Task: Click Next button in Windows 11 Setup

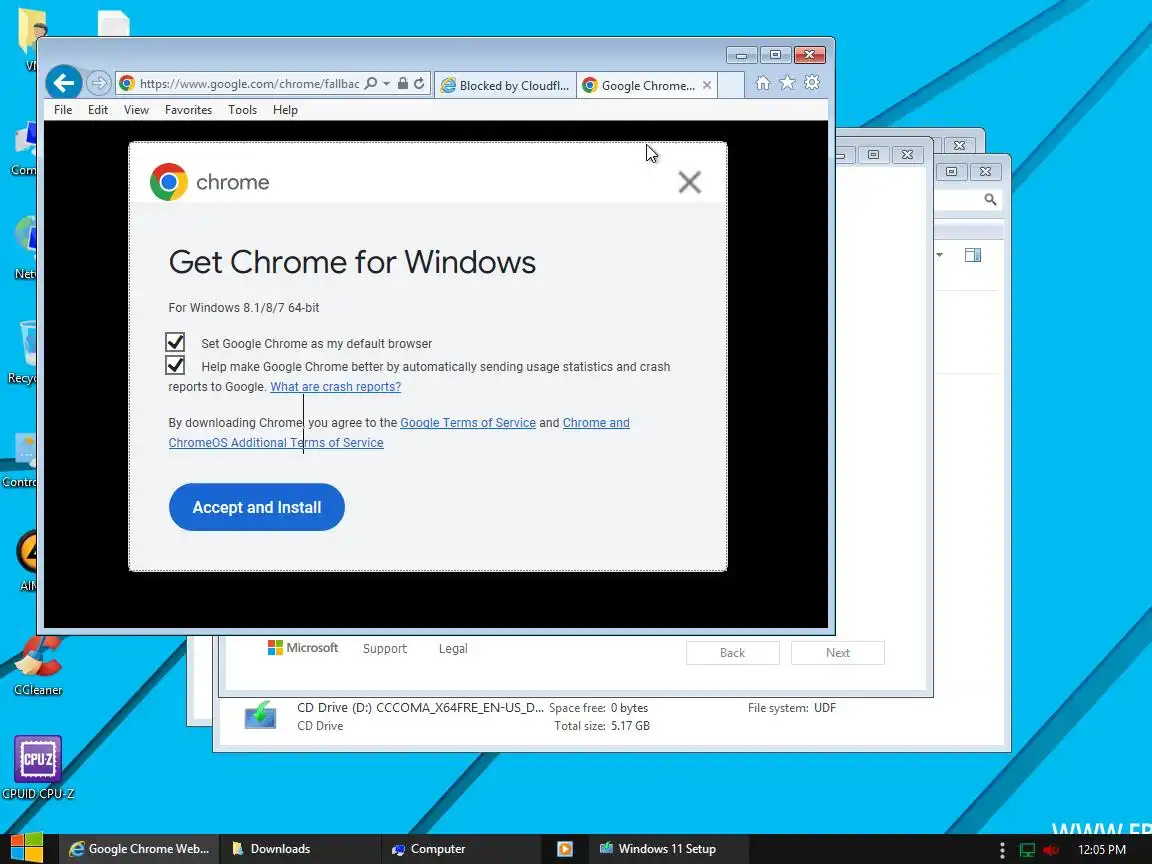Action: [838, 652]
